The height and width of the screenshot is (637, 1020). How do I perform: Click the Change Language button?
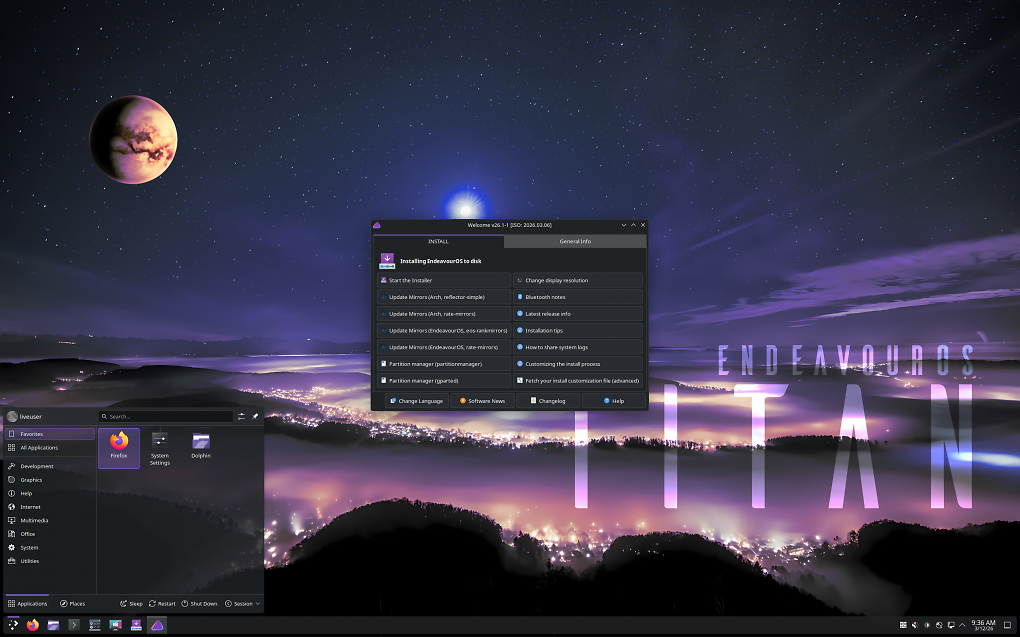[416, 401]
